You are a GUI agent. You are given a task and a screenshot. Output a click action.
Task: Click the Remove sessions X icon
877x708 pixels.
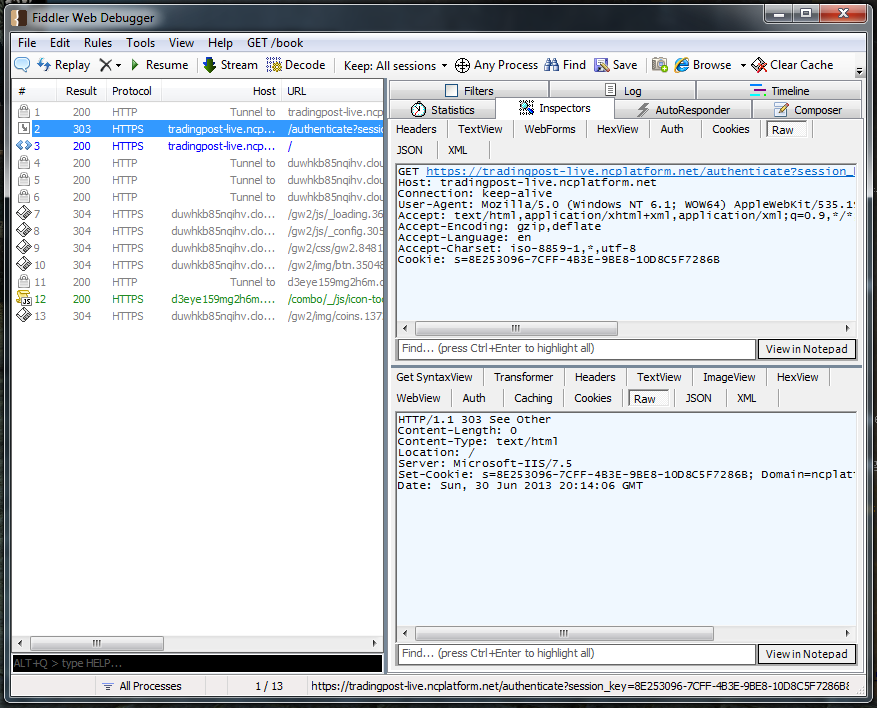click(x=105, y=65)
